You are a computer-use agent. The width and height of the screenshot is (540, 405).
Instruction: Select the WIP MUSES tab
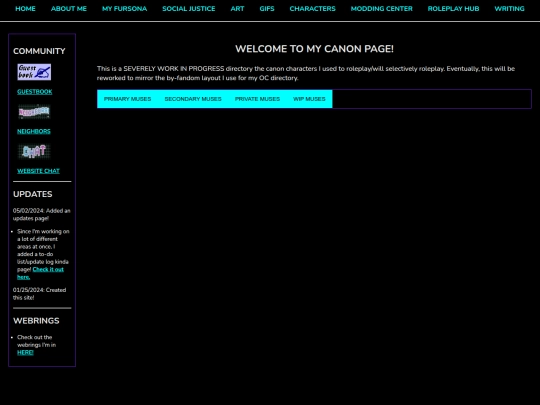(309, 99)
